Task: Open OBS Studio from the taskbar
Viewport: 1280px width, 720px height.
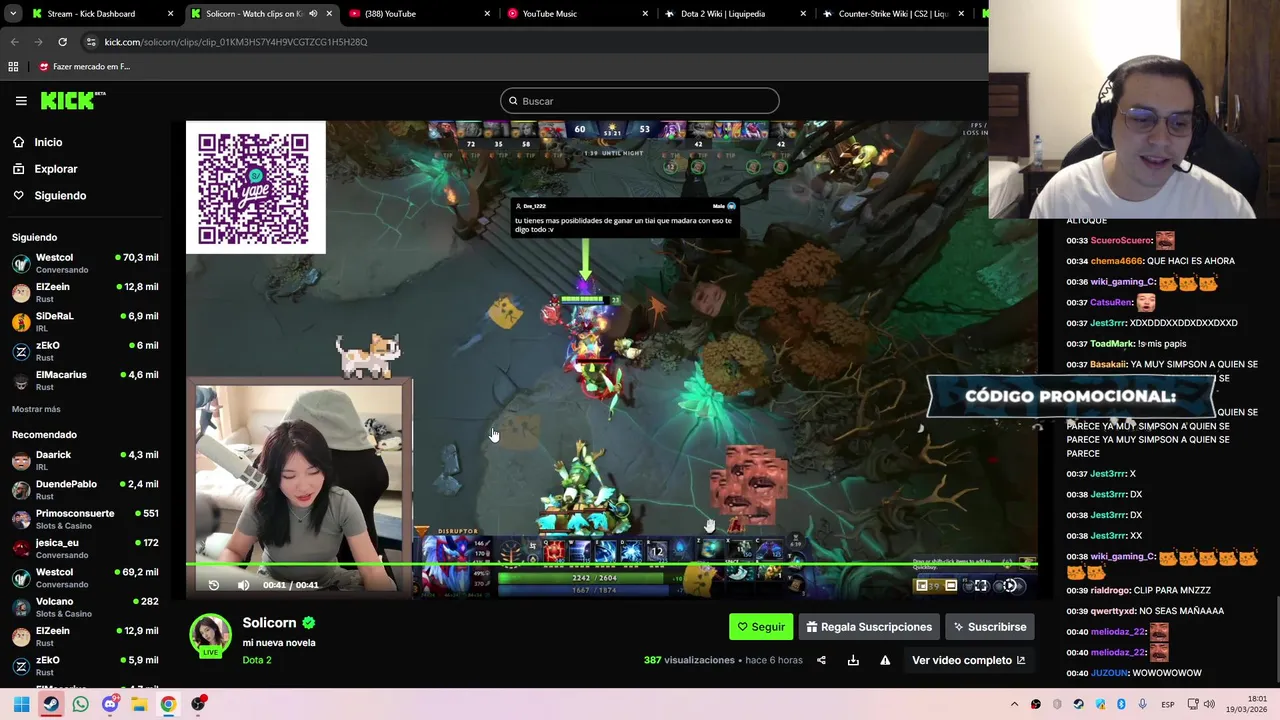Action: click(198, 704)
